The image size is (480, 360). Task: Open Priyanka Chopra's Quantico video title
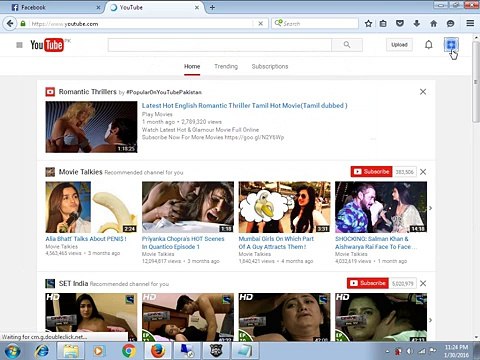click(183, 243)
